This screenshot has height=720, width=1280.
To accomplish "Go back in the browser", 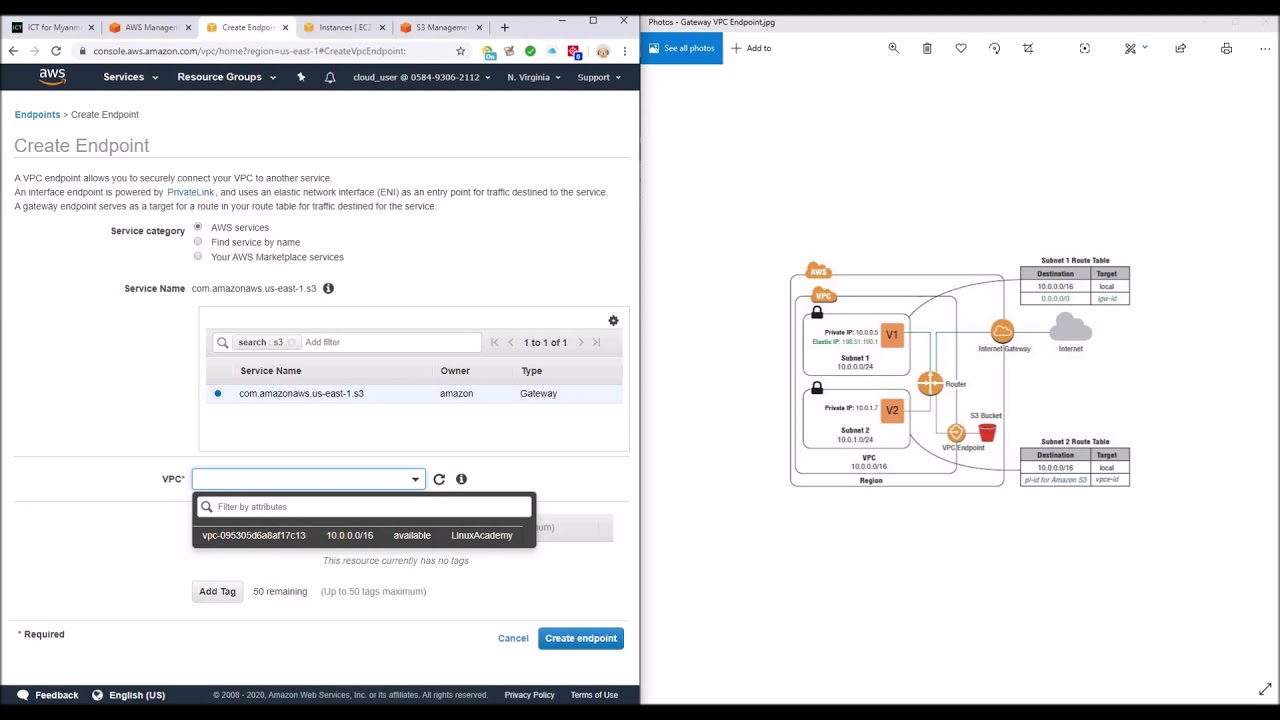I will (x=13, y=51).
